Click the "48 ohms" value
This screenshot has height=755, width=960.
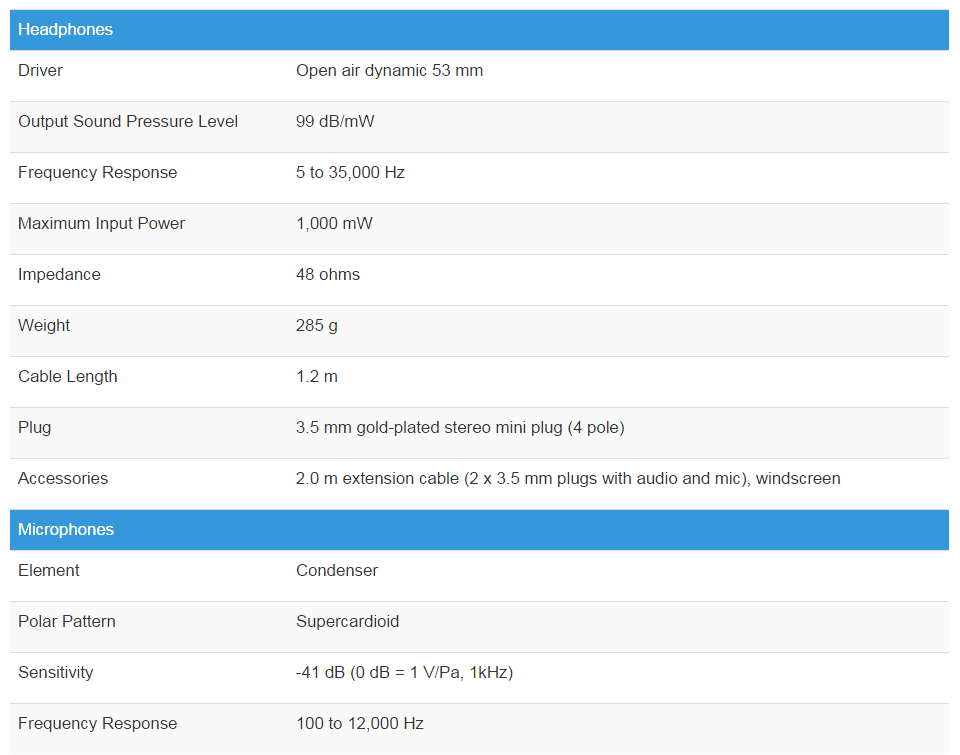click(x=328, y=274)
